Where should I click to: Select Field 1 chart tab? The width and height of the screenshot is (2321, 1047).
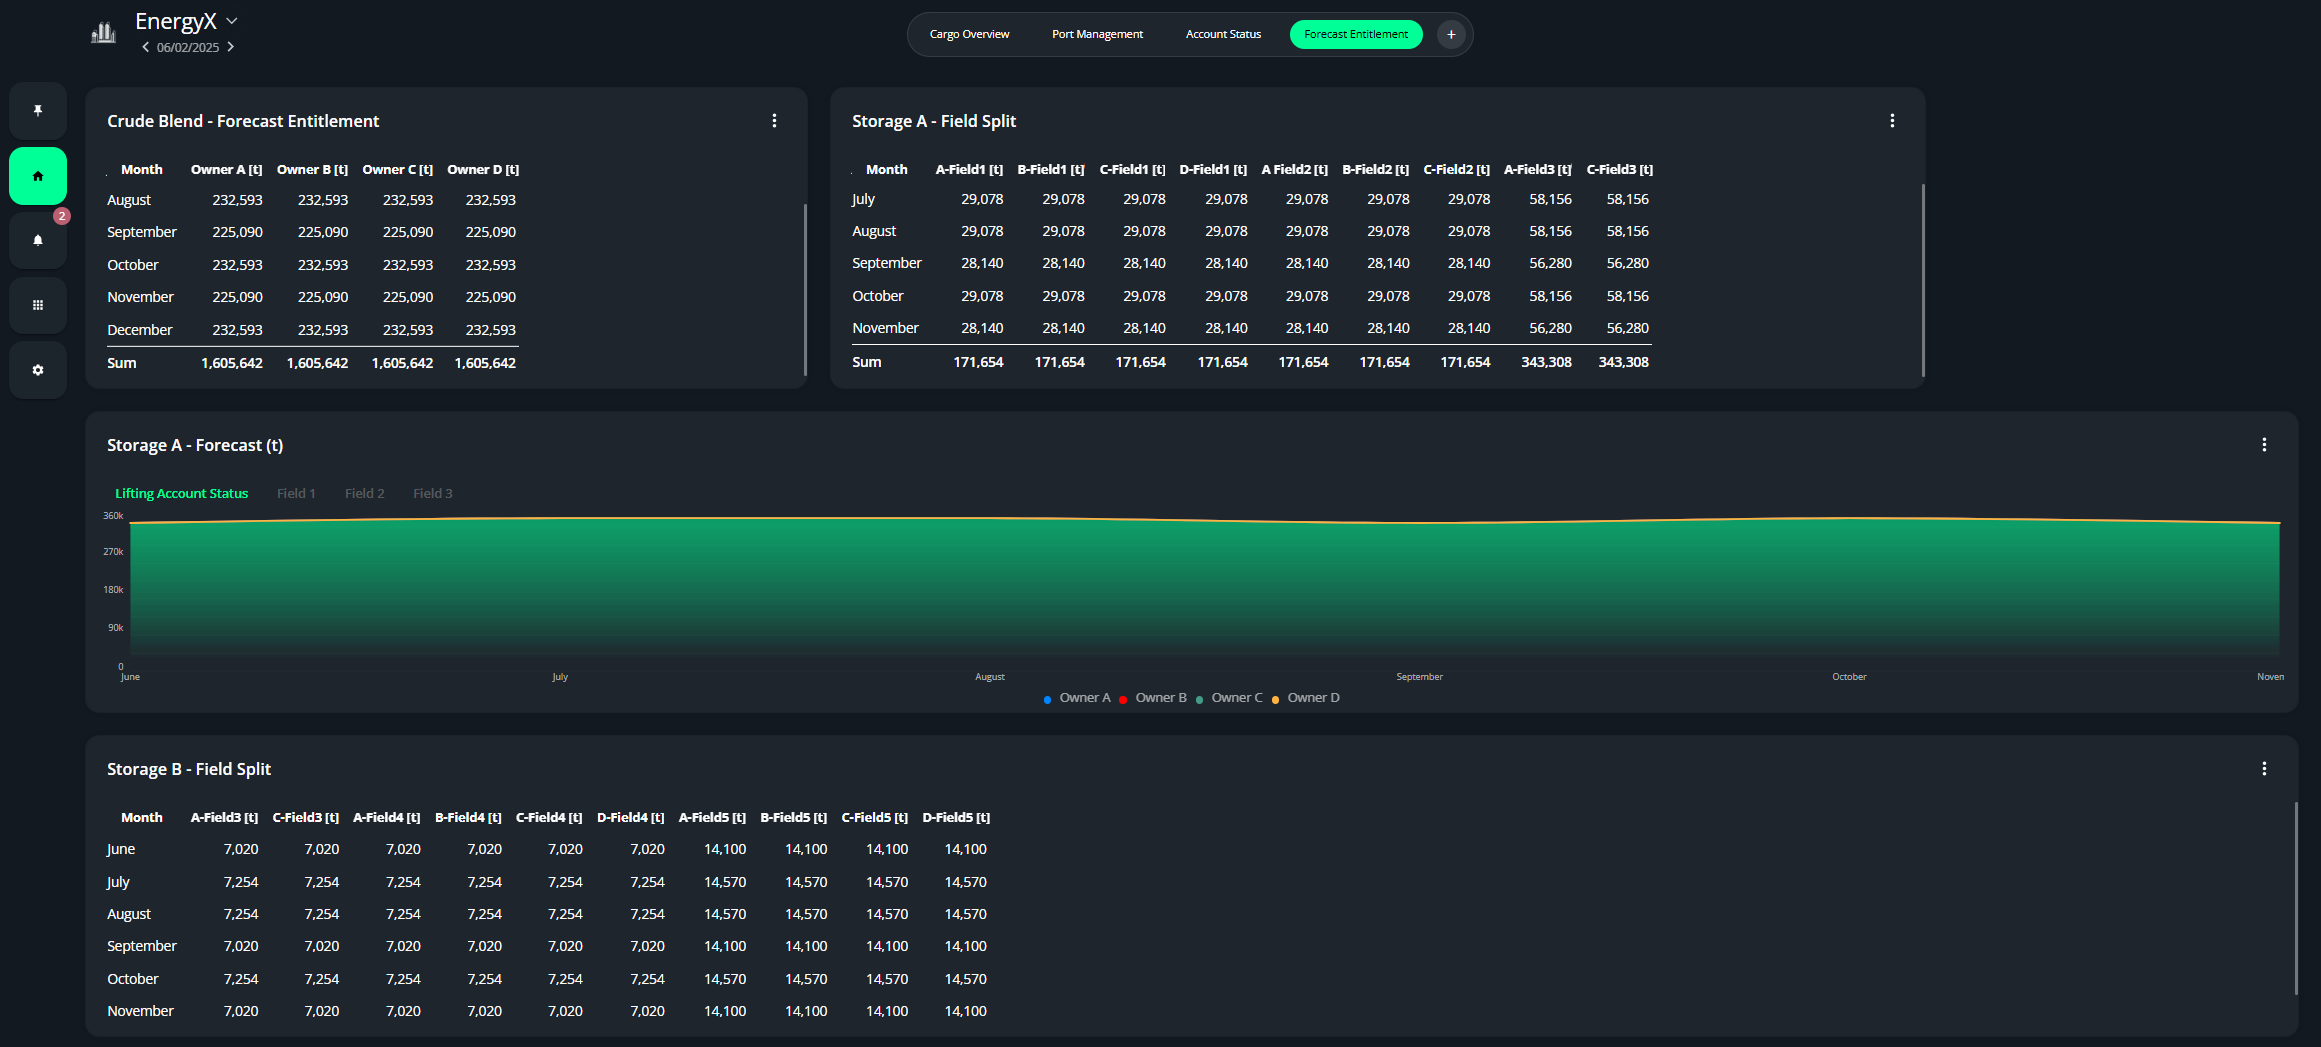pyautogui.click(x=296, y=493)
